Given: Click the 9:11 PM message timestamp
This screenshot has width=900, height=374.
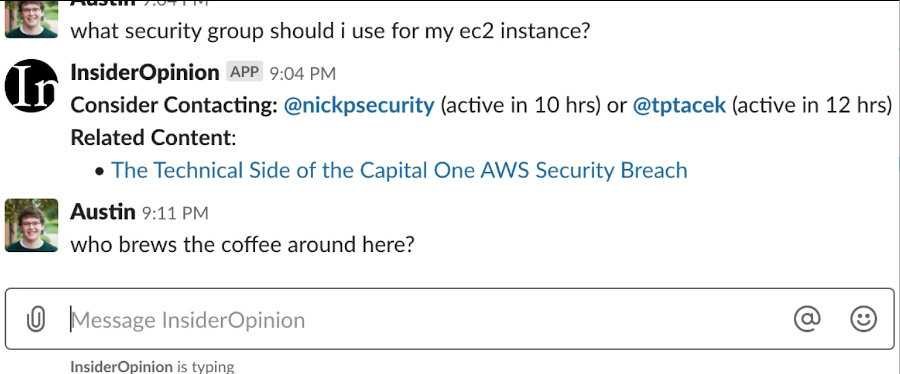Looking at the screenshot, I should click(174, 213).
